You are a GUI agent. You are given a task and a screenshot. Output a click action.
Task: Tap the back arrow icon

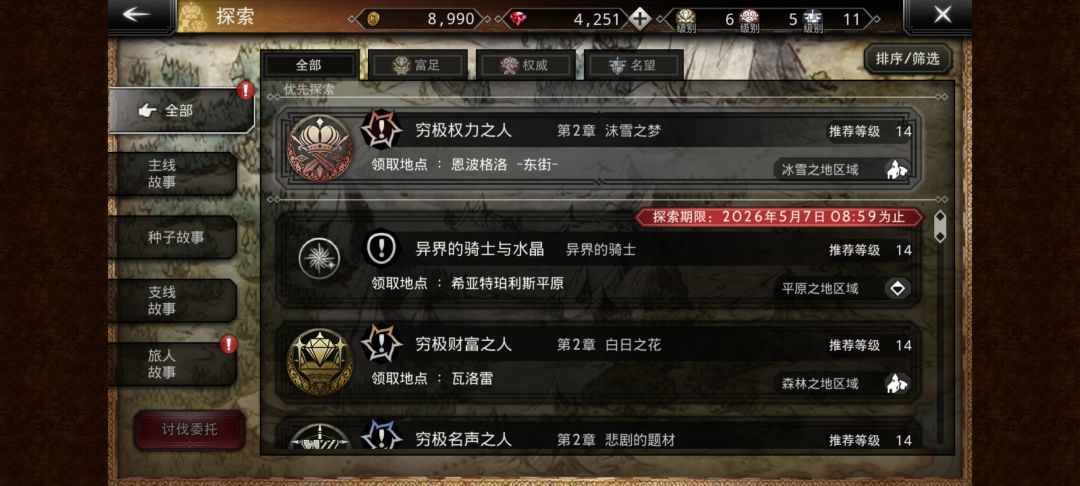tap(136, 14)
